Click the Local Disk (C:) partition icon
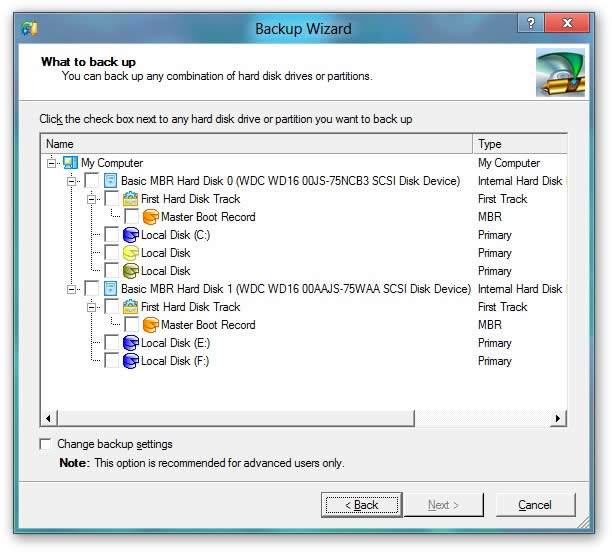Screen dimensions: 612x553 [x=130, y=235]
